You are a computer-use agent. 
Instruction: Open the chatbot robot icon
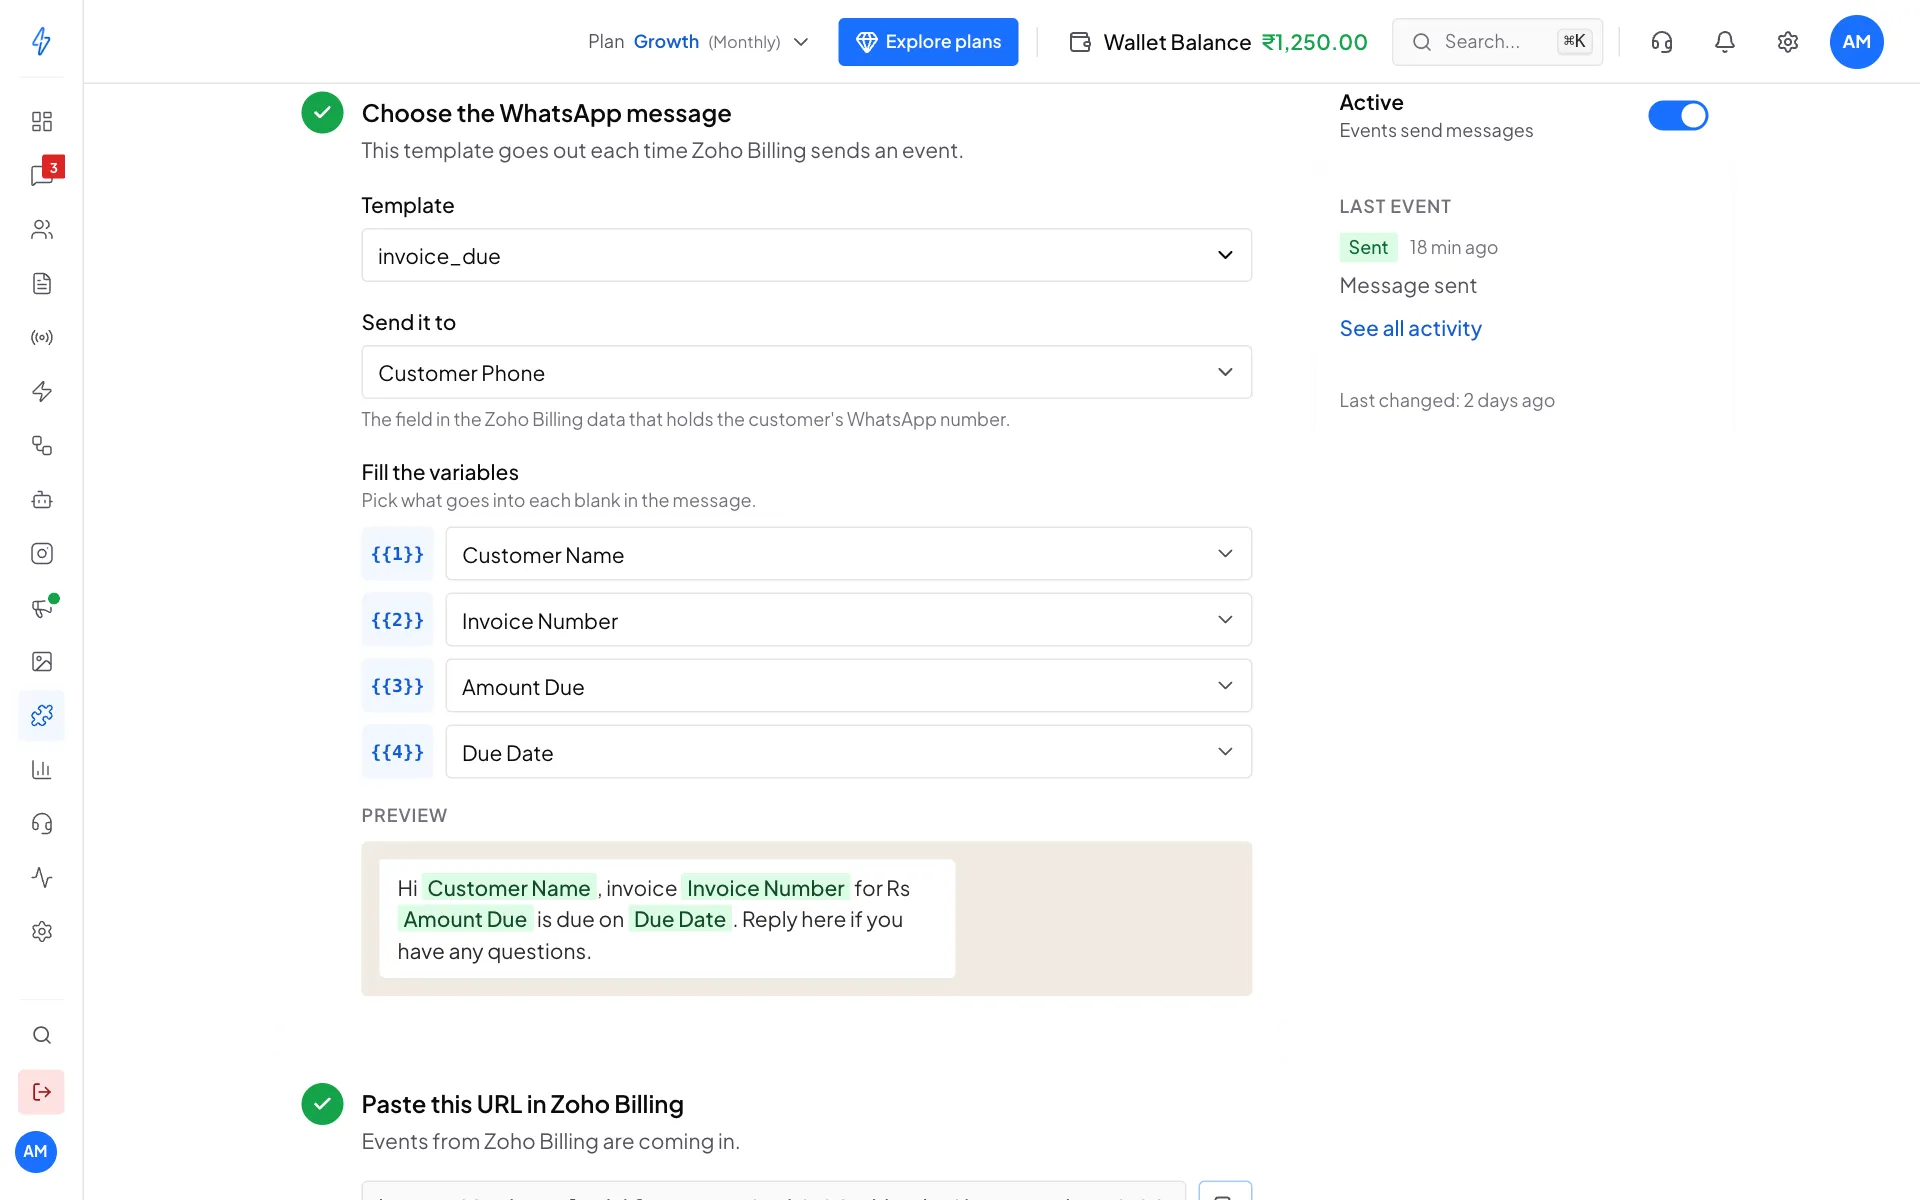click(41, 499)
